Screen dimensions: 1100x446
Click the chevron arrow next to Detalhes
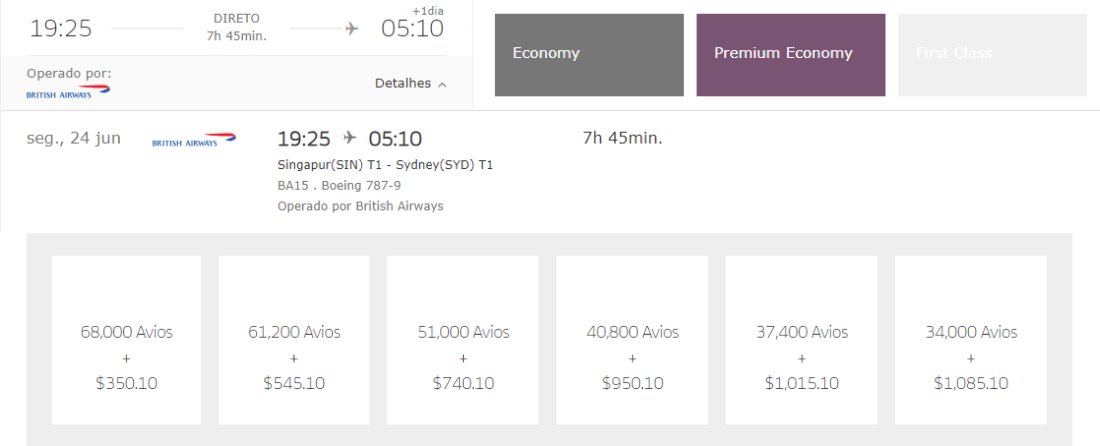[442, 85]
